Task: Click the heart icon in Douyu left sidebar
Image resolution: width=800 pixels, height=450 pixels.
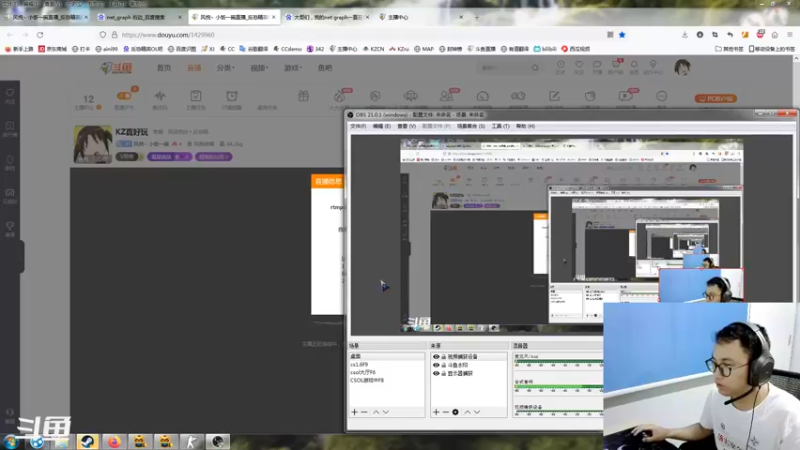Action: [10, 93]
